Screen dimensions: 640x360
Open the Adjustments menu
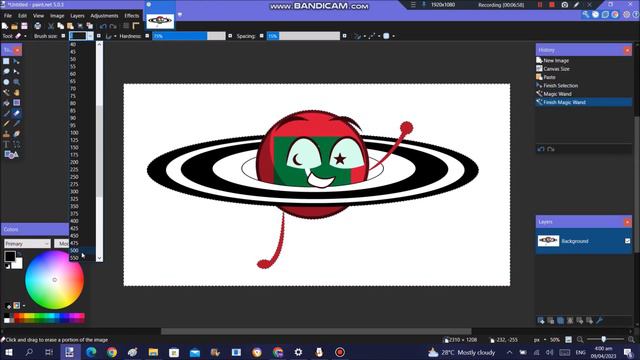click(104, 16)
